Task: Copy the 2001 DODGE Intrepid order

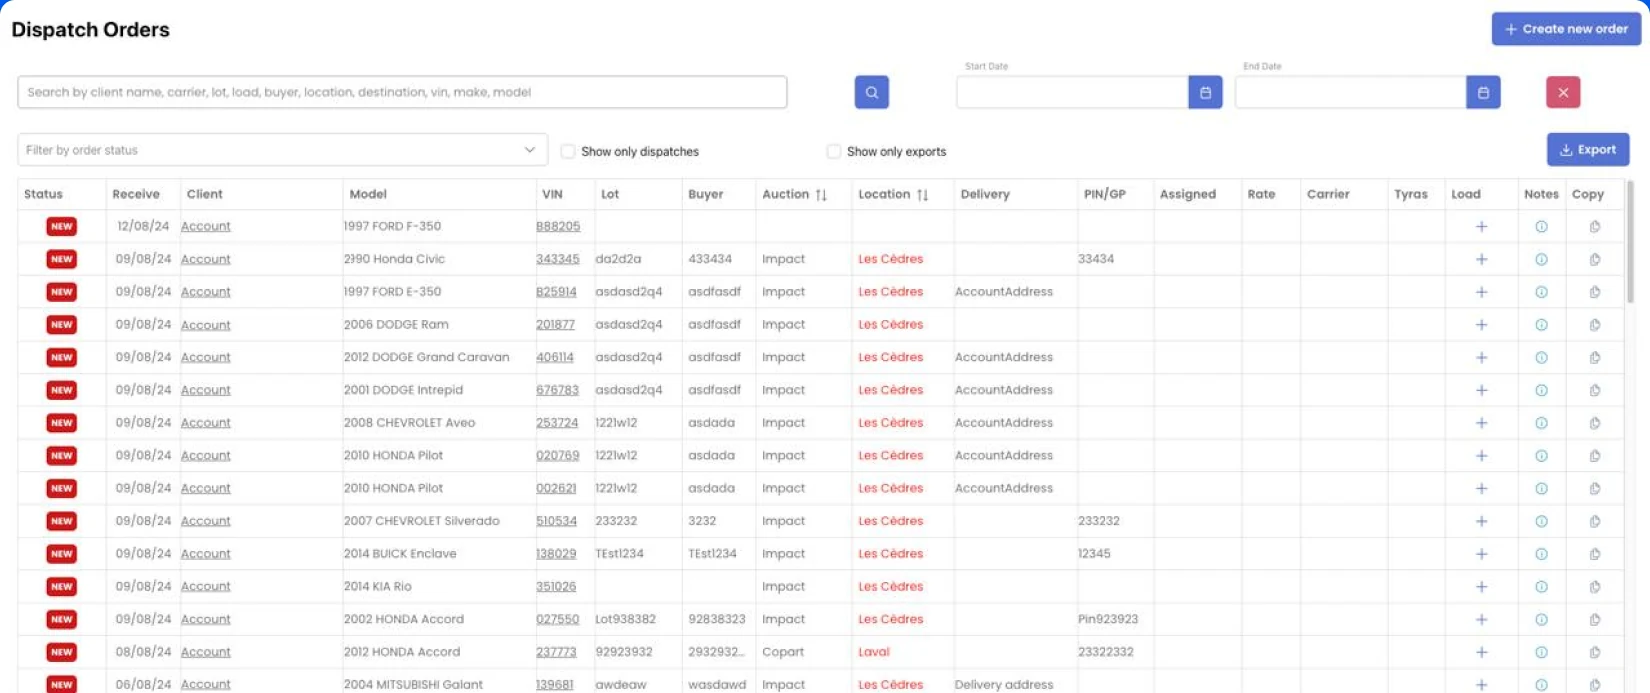Action: click(x=1594, y=391)
